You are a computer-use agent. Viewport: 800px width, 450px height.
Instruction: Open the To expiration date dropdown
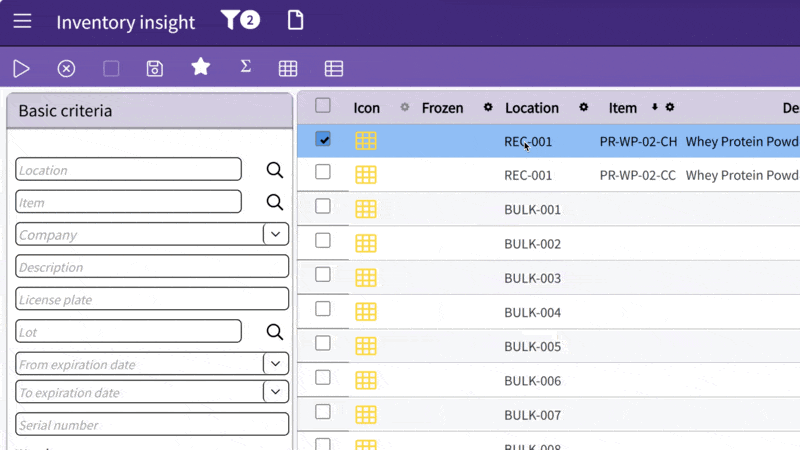click(x=276, y=392)
